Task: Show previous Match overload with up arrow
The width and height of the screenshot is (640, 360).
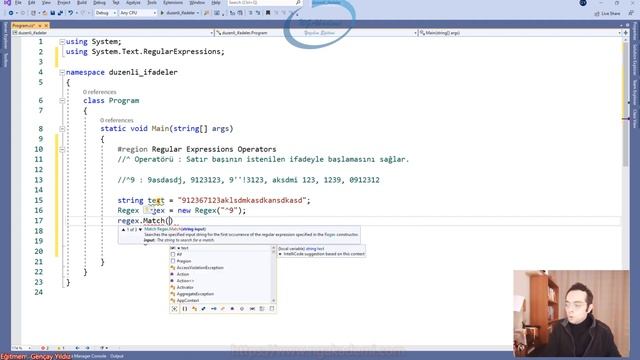Action: [x=123, y=230]
